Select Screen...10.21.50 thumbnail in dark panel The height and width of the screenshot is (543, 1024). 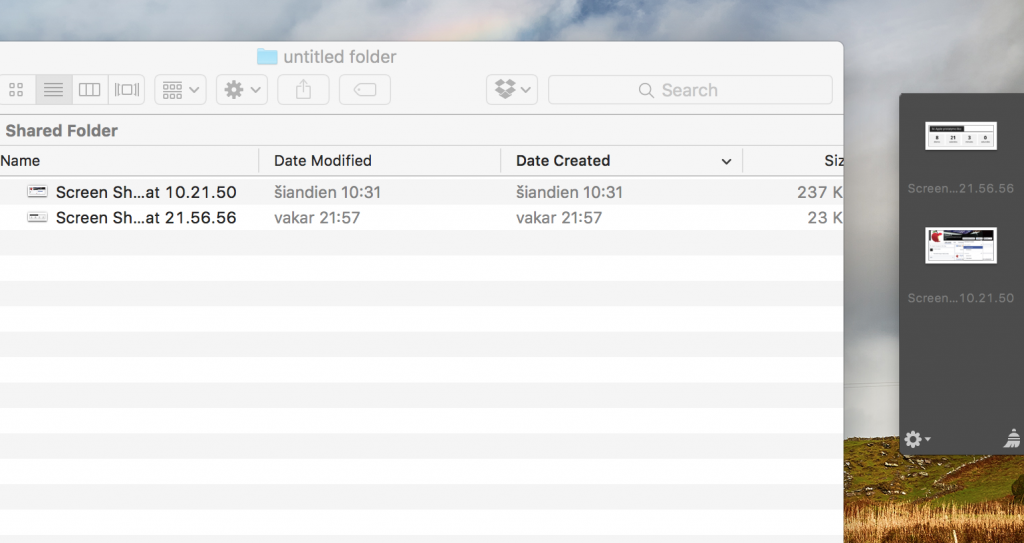961,245
